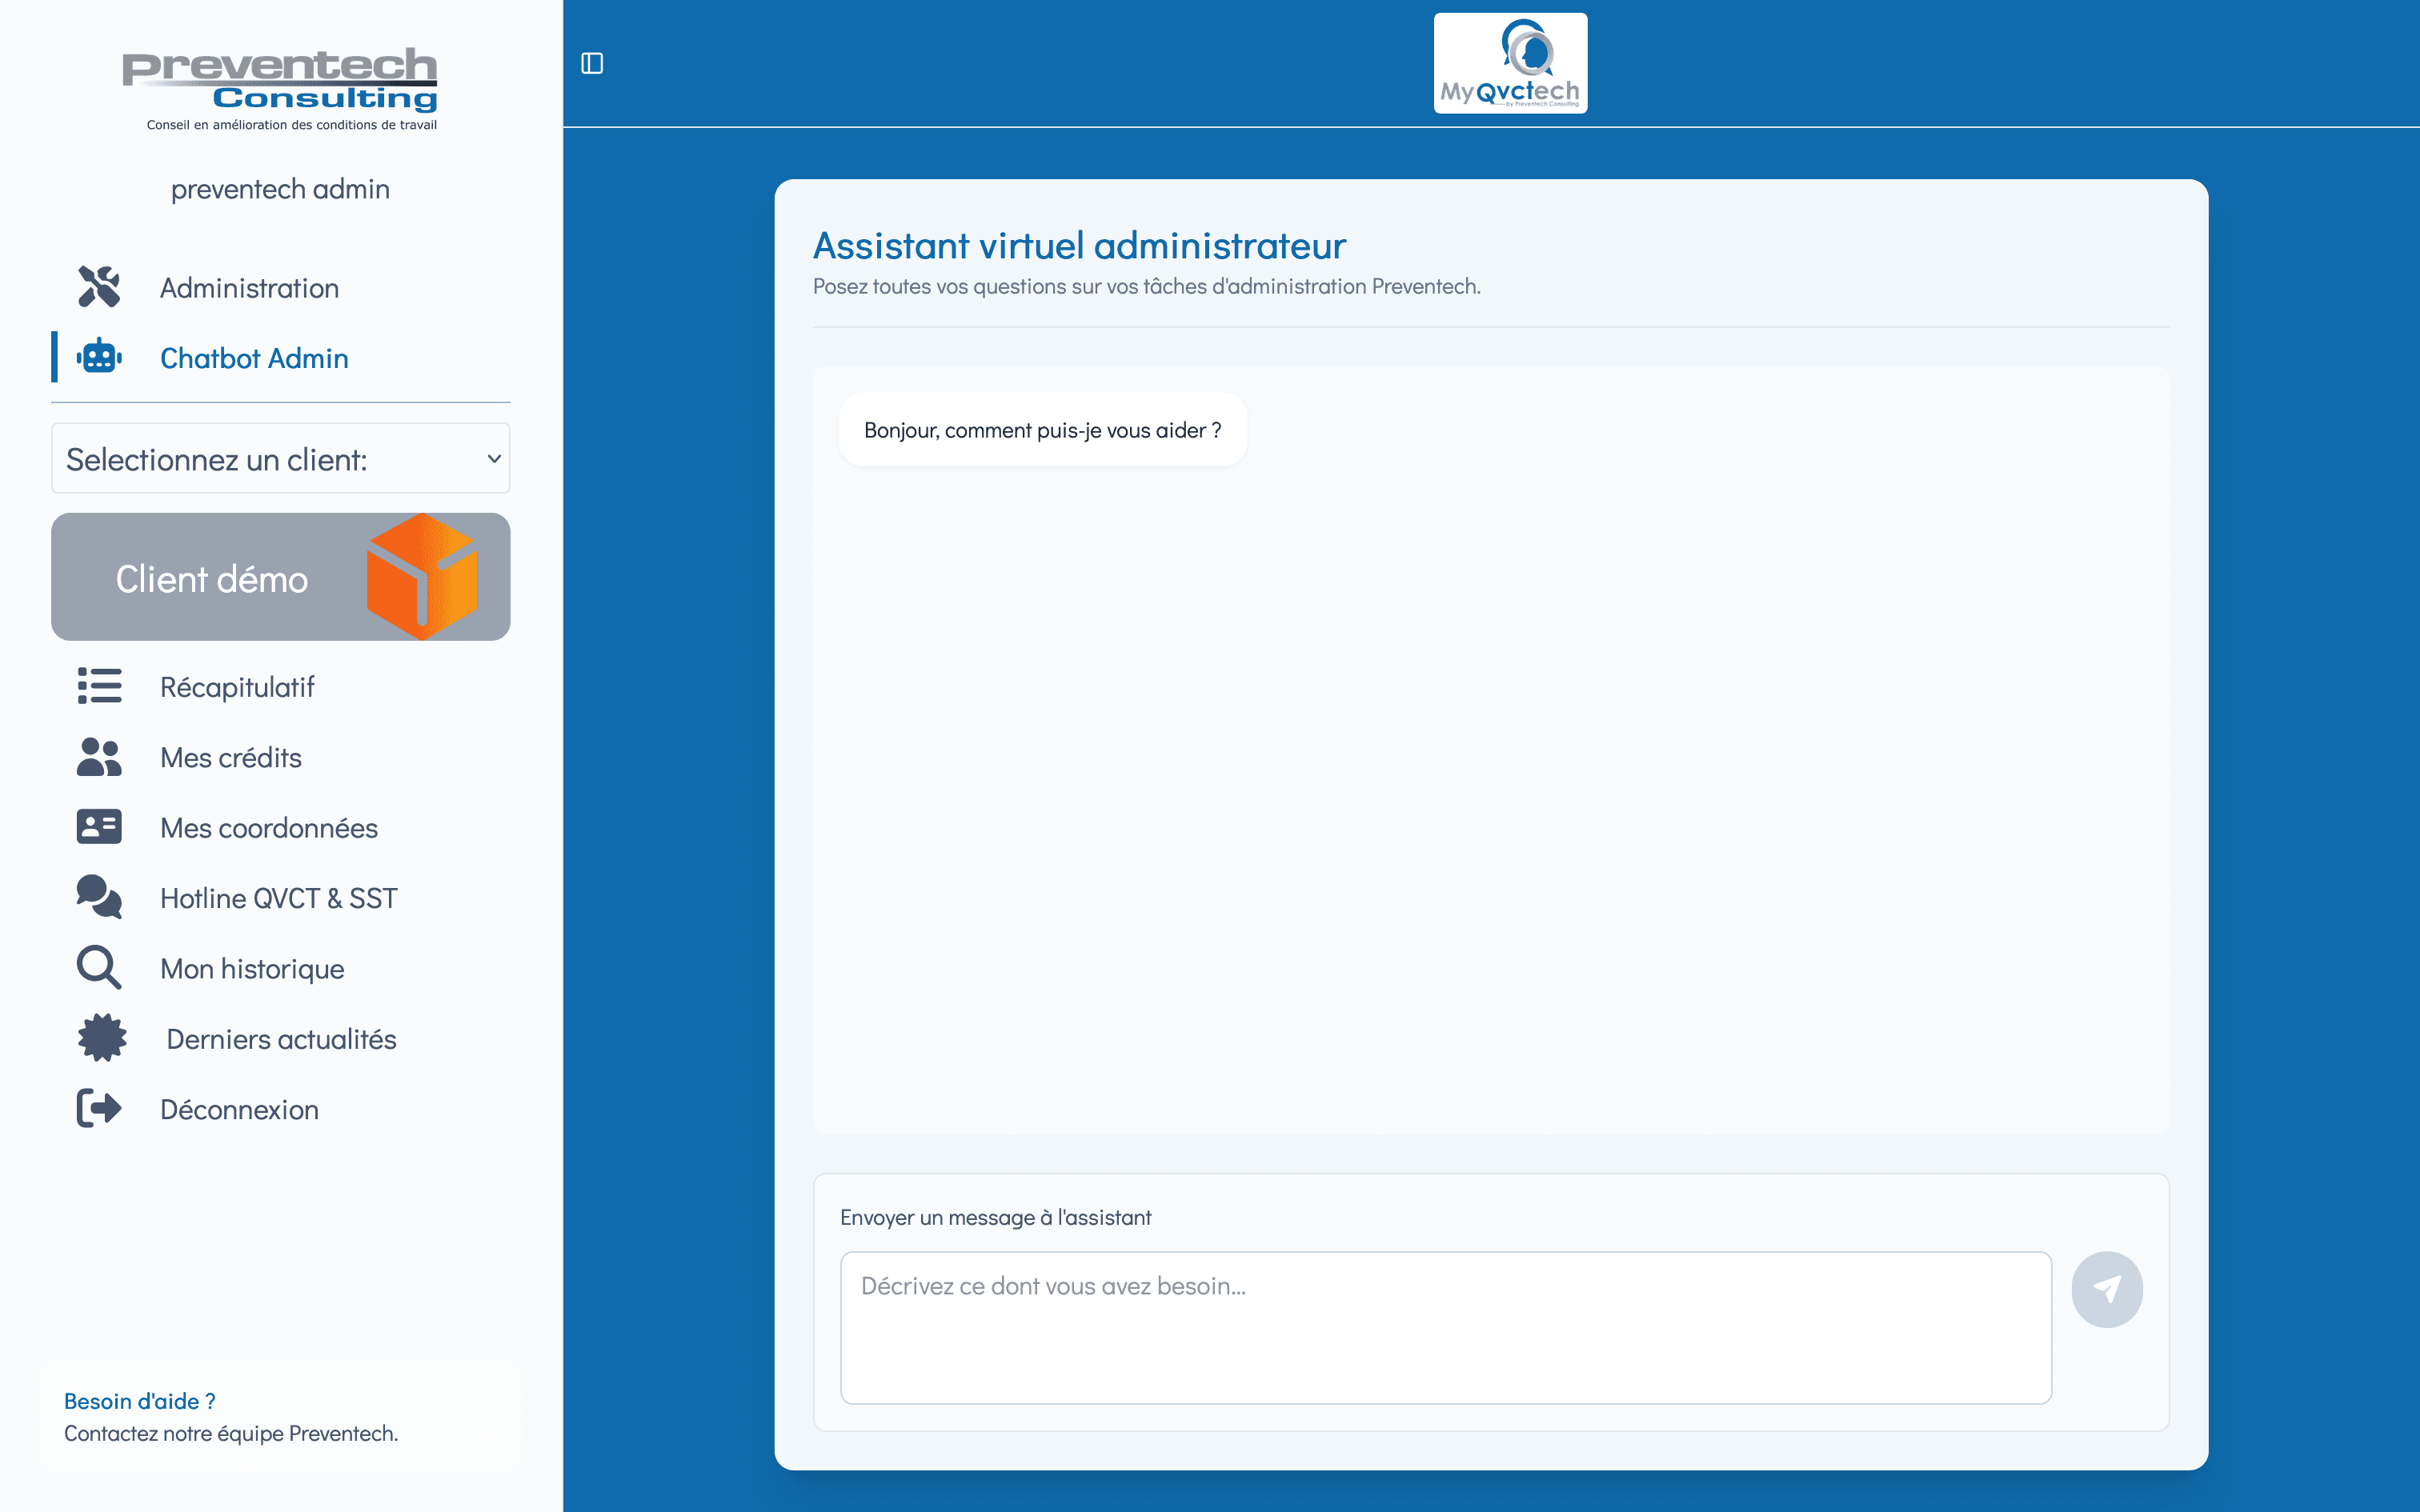The image size is (2420, 1512).
Task: Focus the assistant message text field
Action: click(x=1445, y=1327)
